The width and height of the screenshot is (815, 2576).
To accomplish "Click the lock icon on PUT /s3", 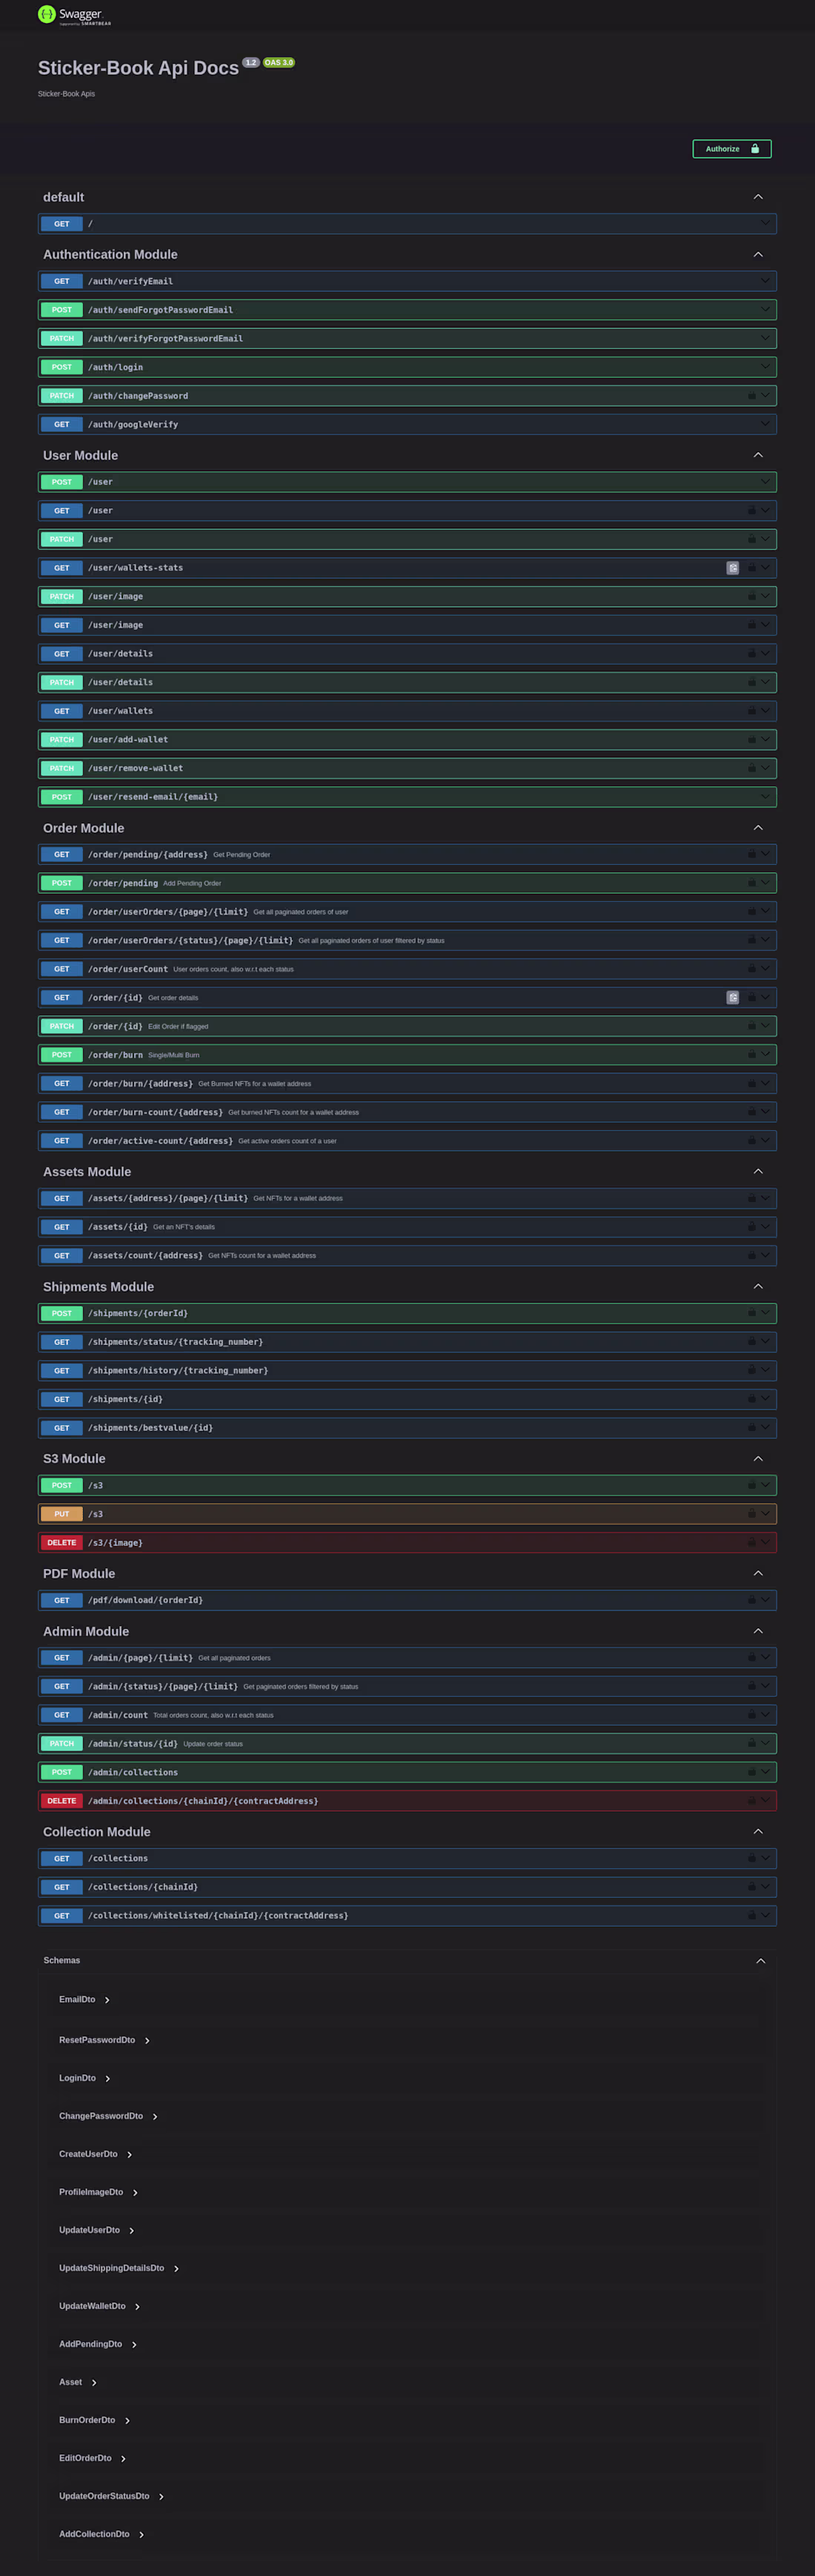I will point(752,1514).
